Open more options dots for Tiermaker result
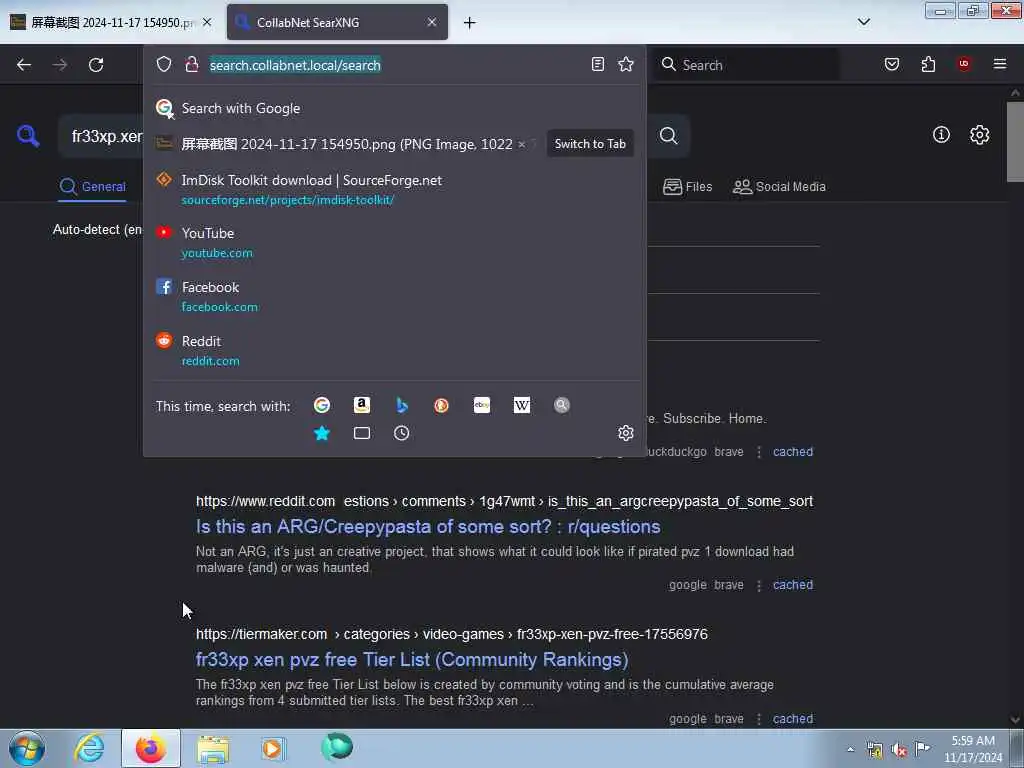The width and height of the screenshot is (1024, 768). [758, 719]
